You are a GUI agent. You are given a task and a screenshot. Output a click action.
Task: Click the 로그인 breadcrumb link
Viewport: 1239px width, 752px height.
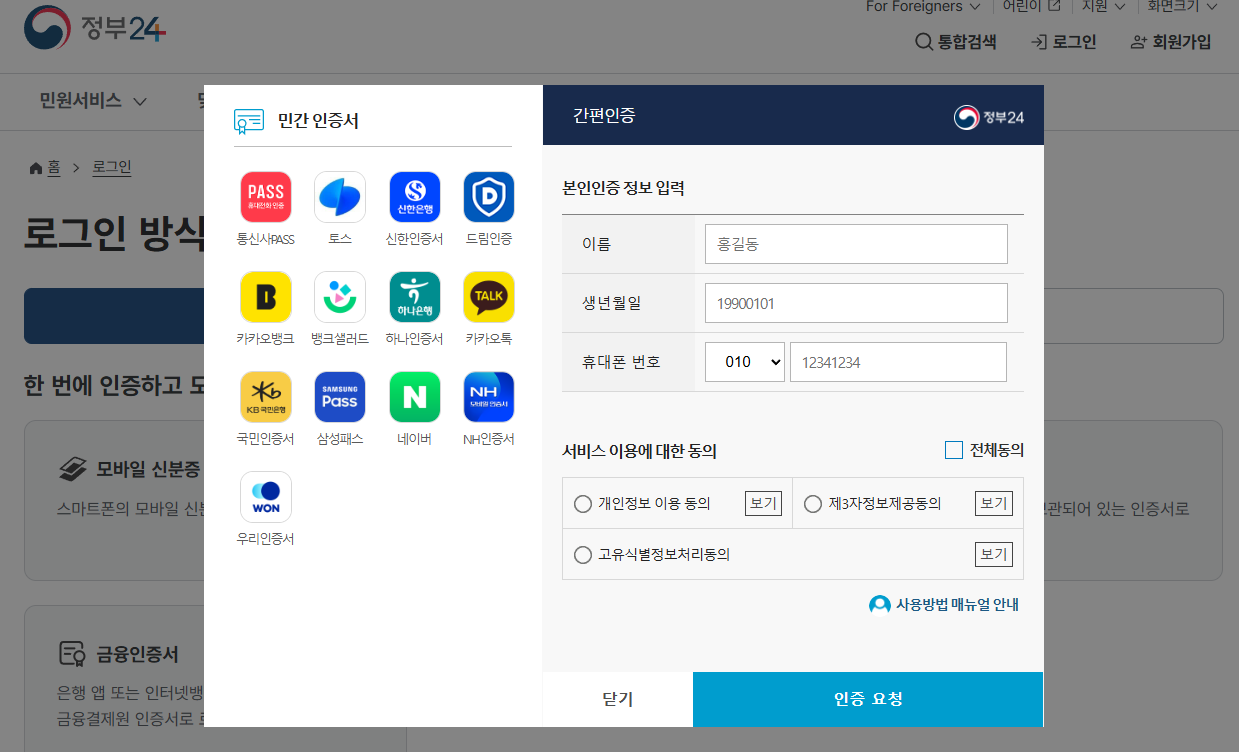[x=111, y=168]
